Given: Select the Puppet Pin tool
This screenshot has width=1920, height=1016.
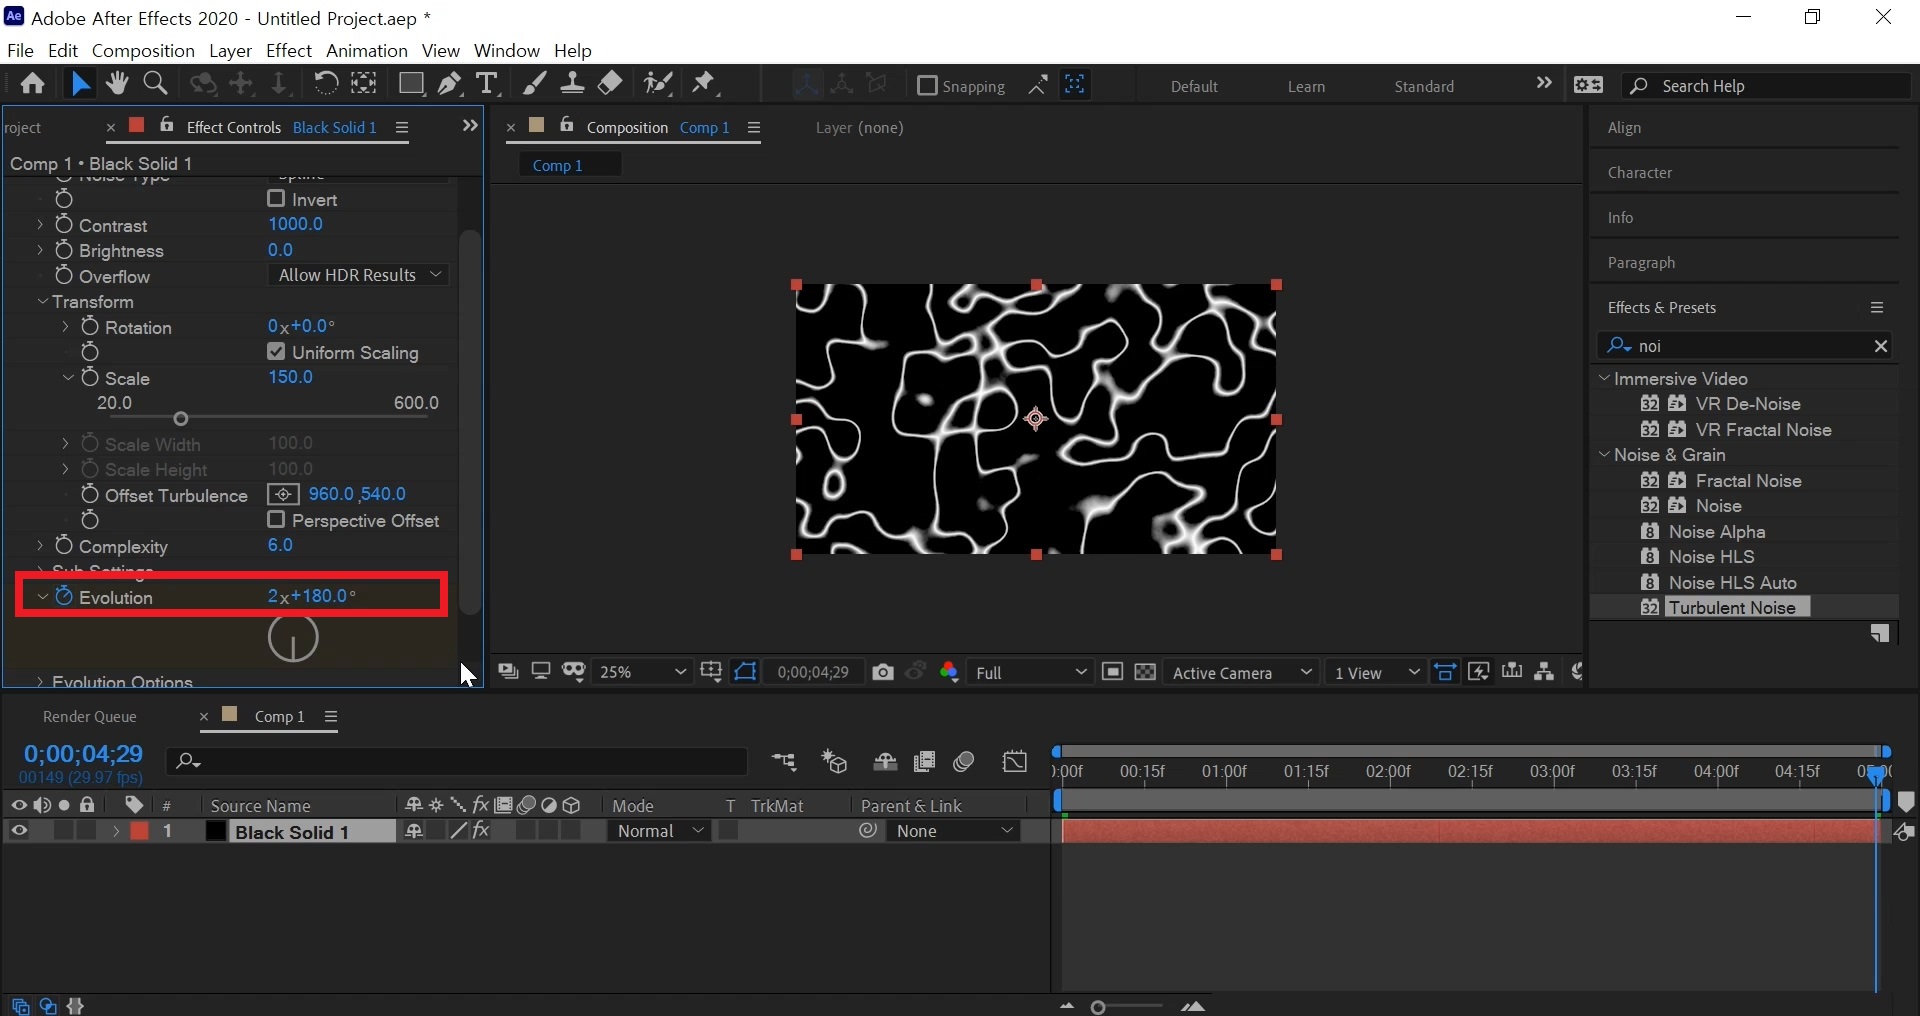Looking at the screenshot, I should (x=705, y=84).
